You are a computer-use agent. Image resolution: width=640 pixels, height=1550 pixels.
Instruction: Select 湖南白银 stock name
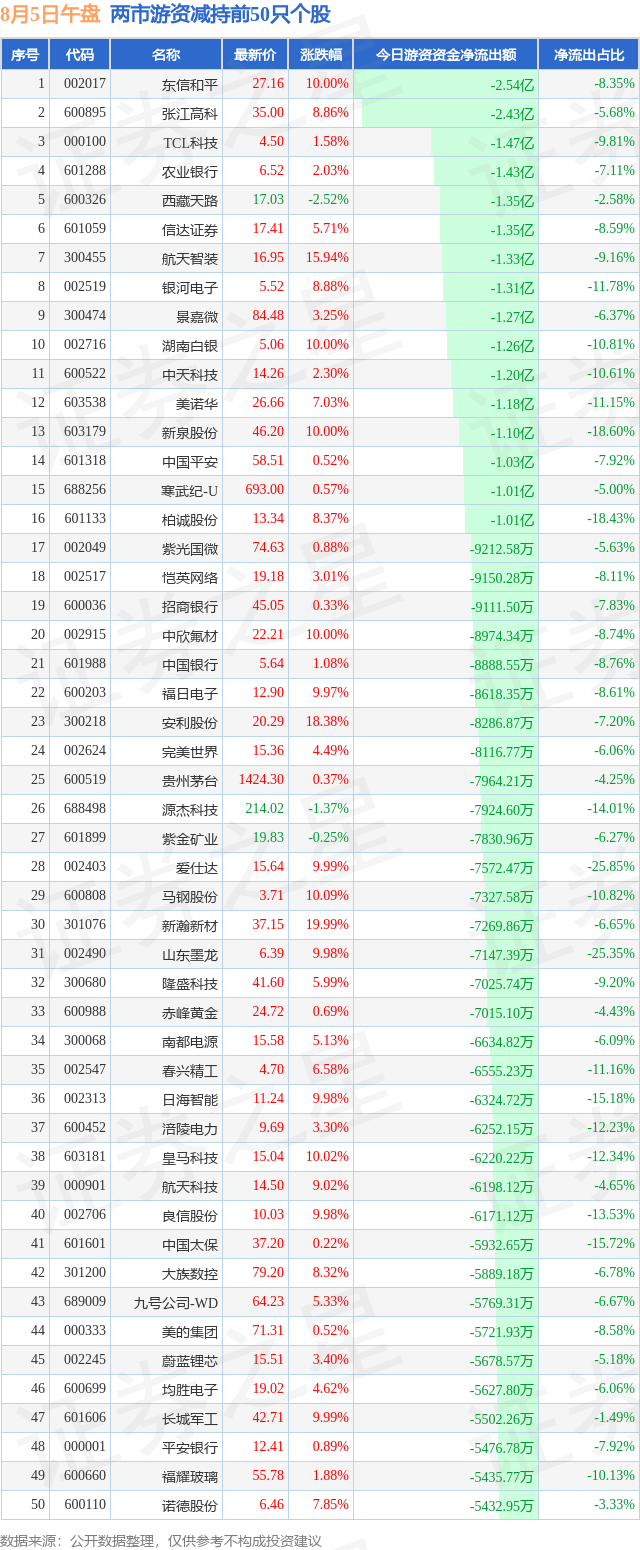pos(190,345)
